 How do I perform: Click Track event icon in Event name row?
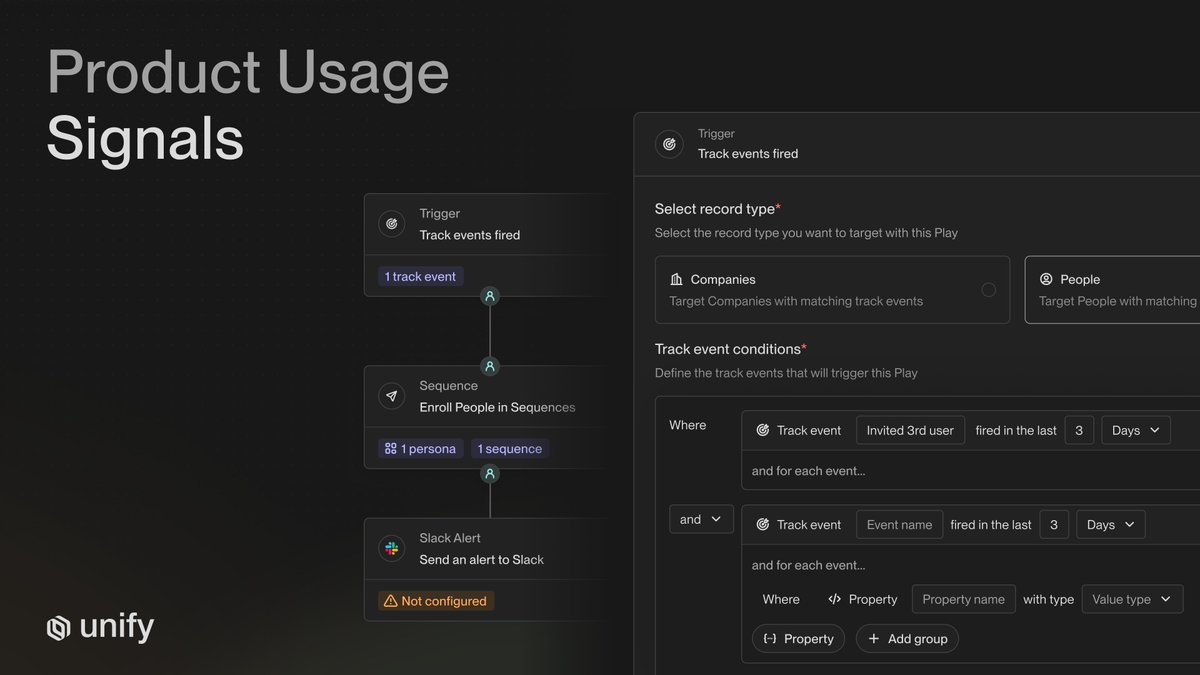[x=763, y=524]
